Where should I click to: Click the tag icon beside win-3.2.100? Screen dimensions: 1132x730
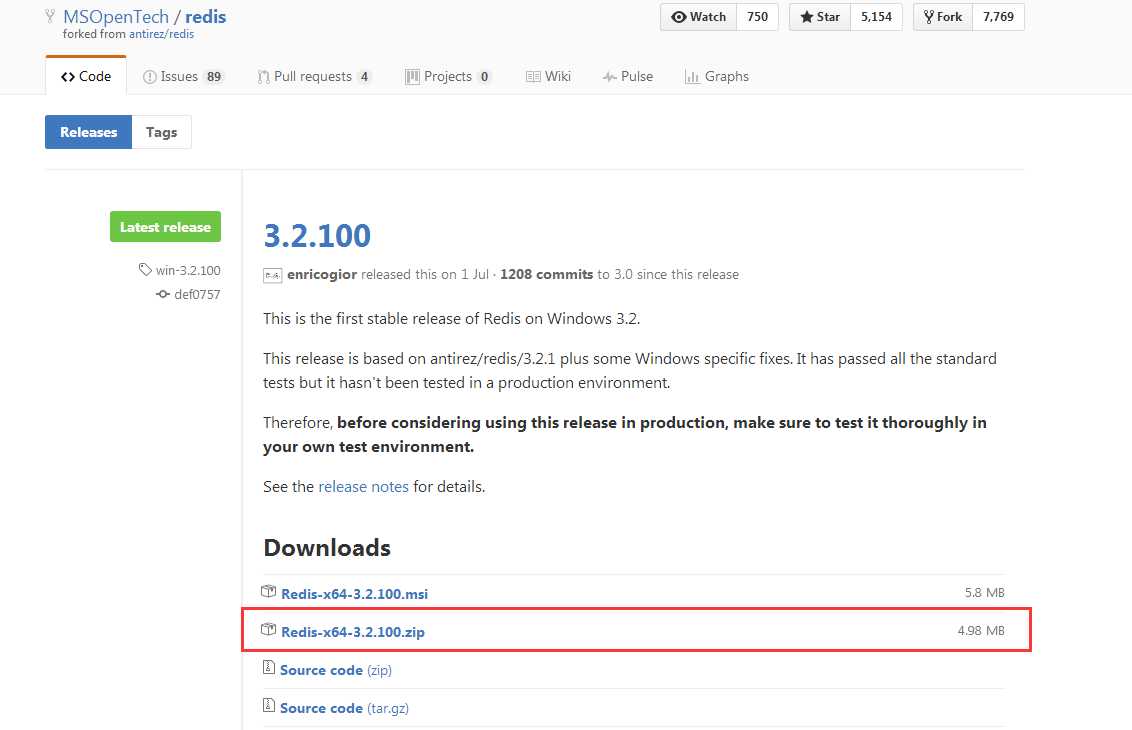145,269
